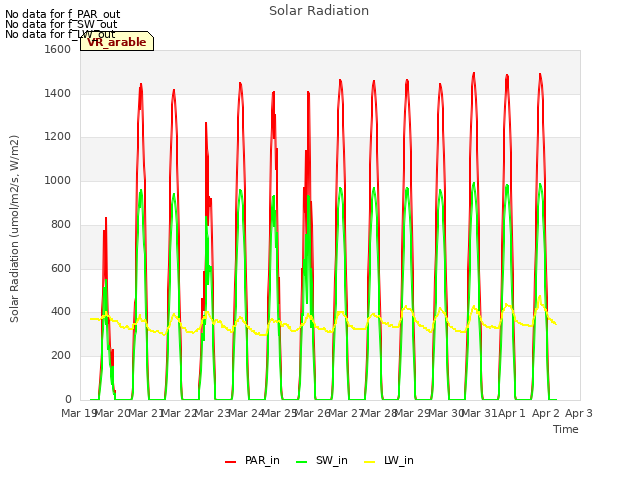640x480 pixels.
Task: Select the VR_arable annotation box
Action: (117, 41)
